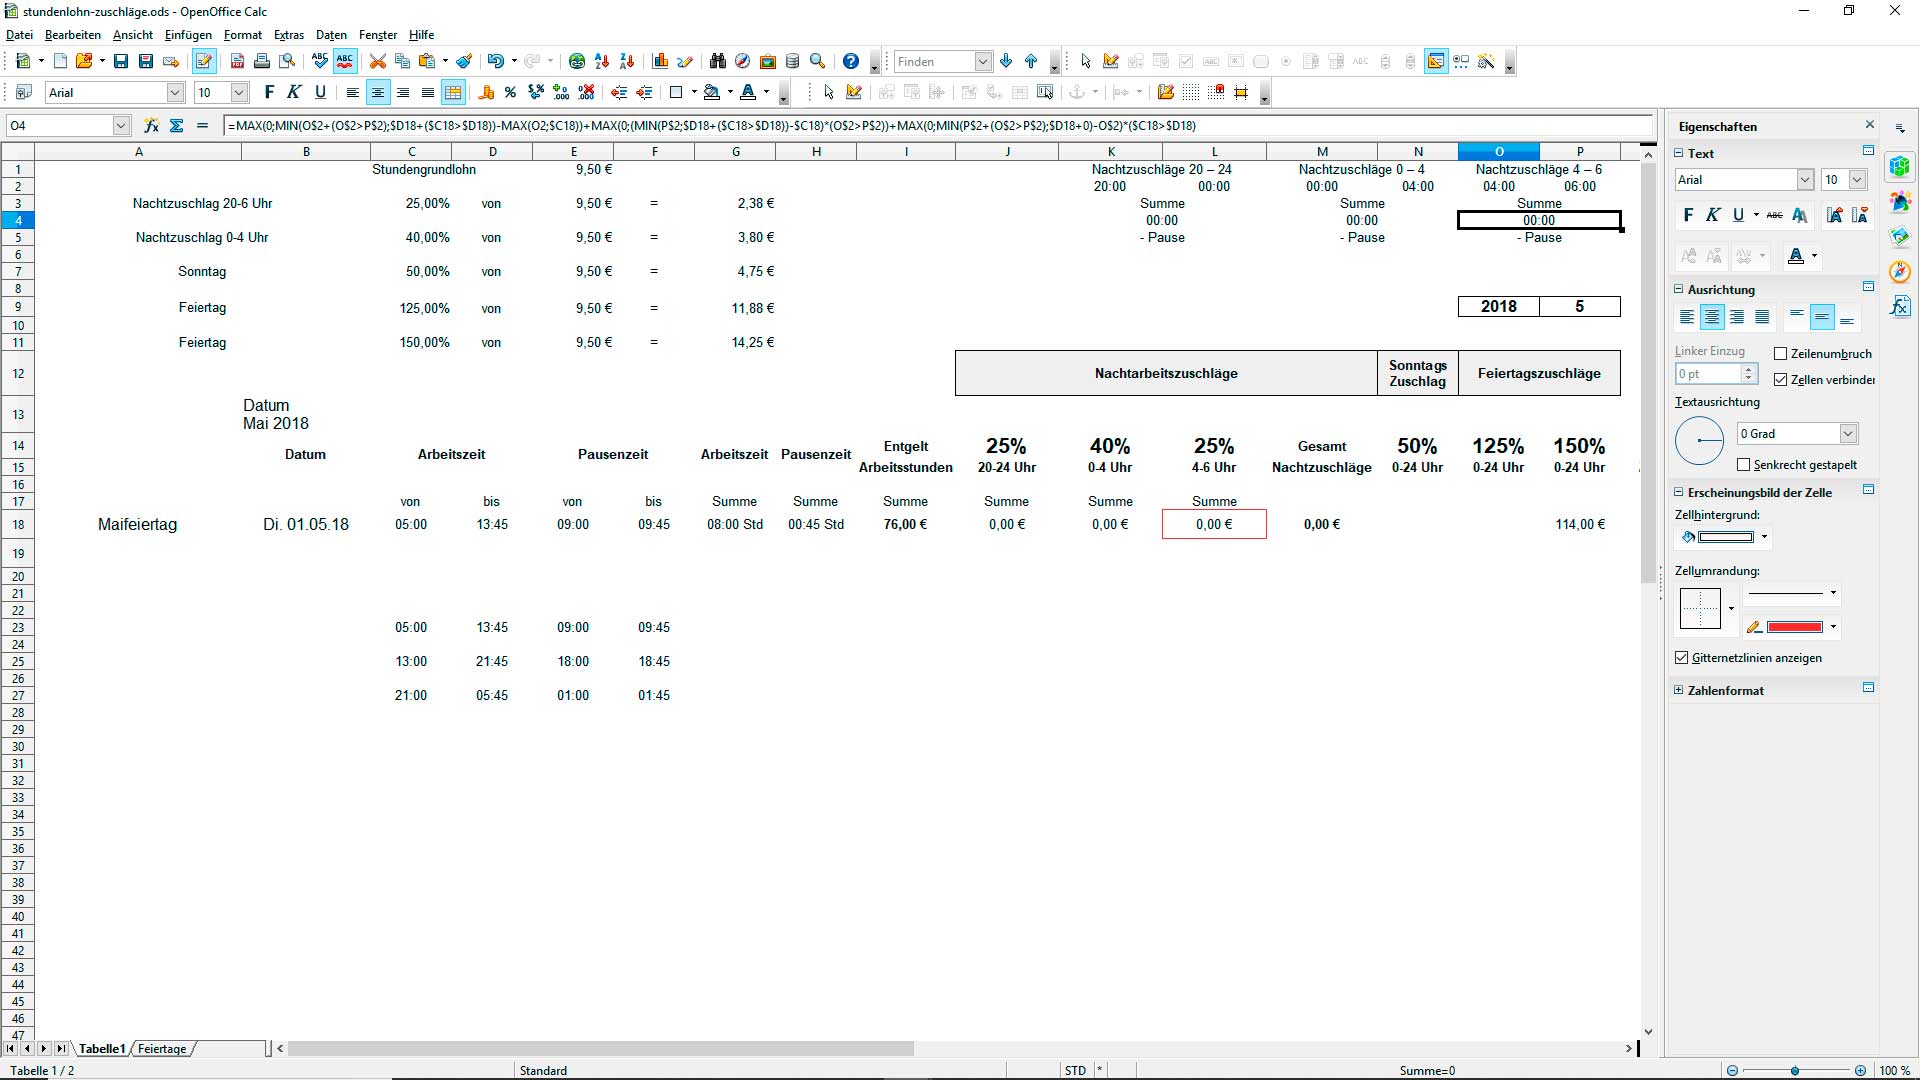The width and height of the screenshot is (1920, 1080).
Task: Apply percent number format icon
Action: click(510, 92)
